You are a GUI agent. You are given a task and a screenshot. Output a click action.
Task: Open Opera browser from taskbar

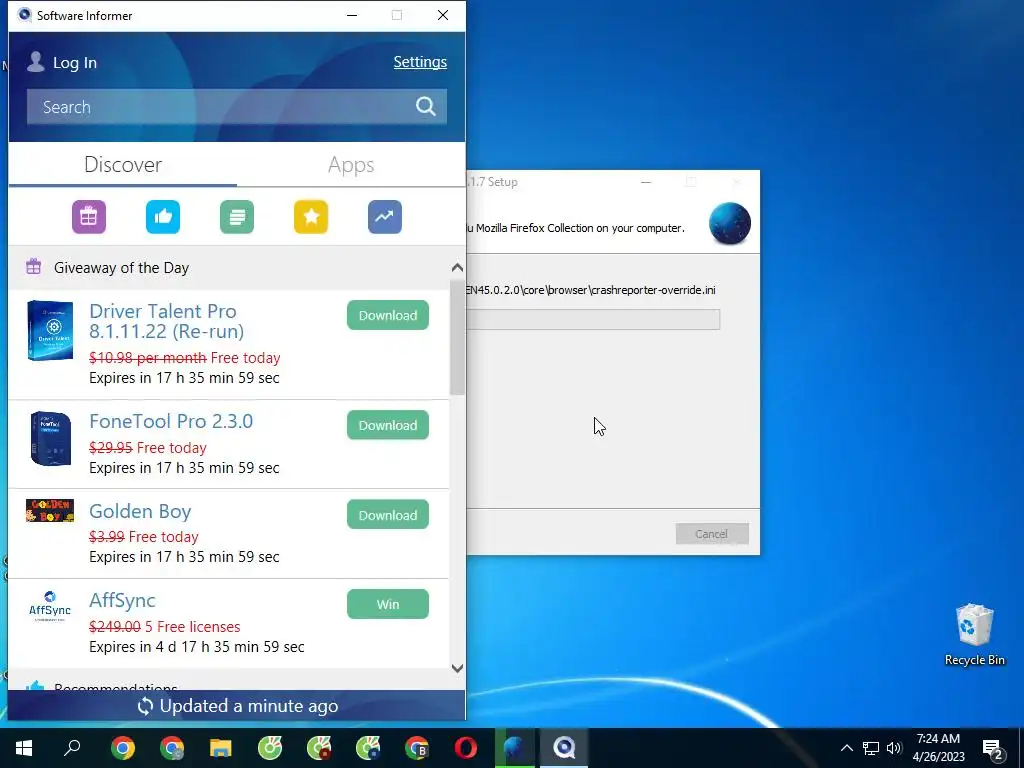click(466, 748)
